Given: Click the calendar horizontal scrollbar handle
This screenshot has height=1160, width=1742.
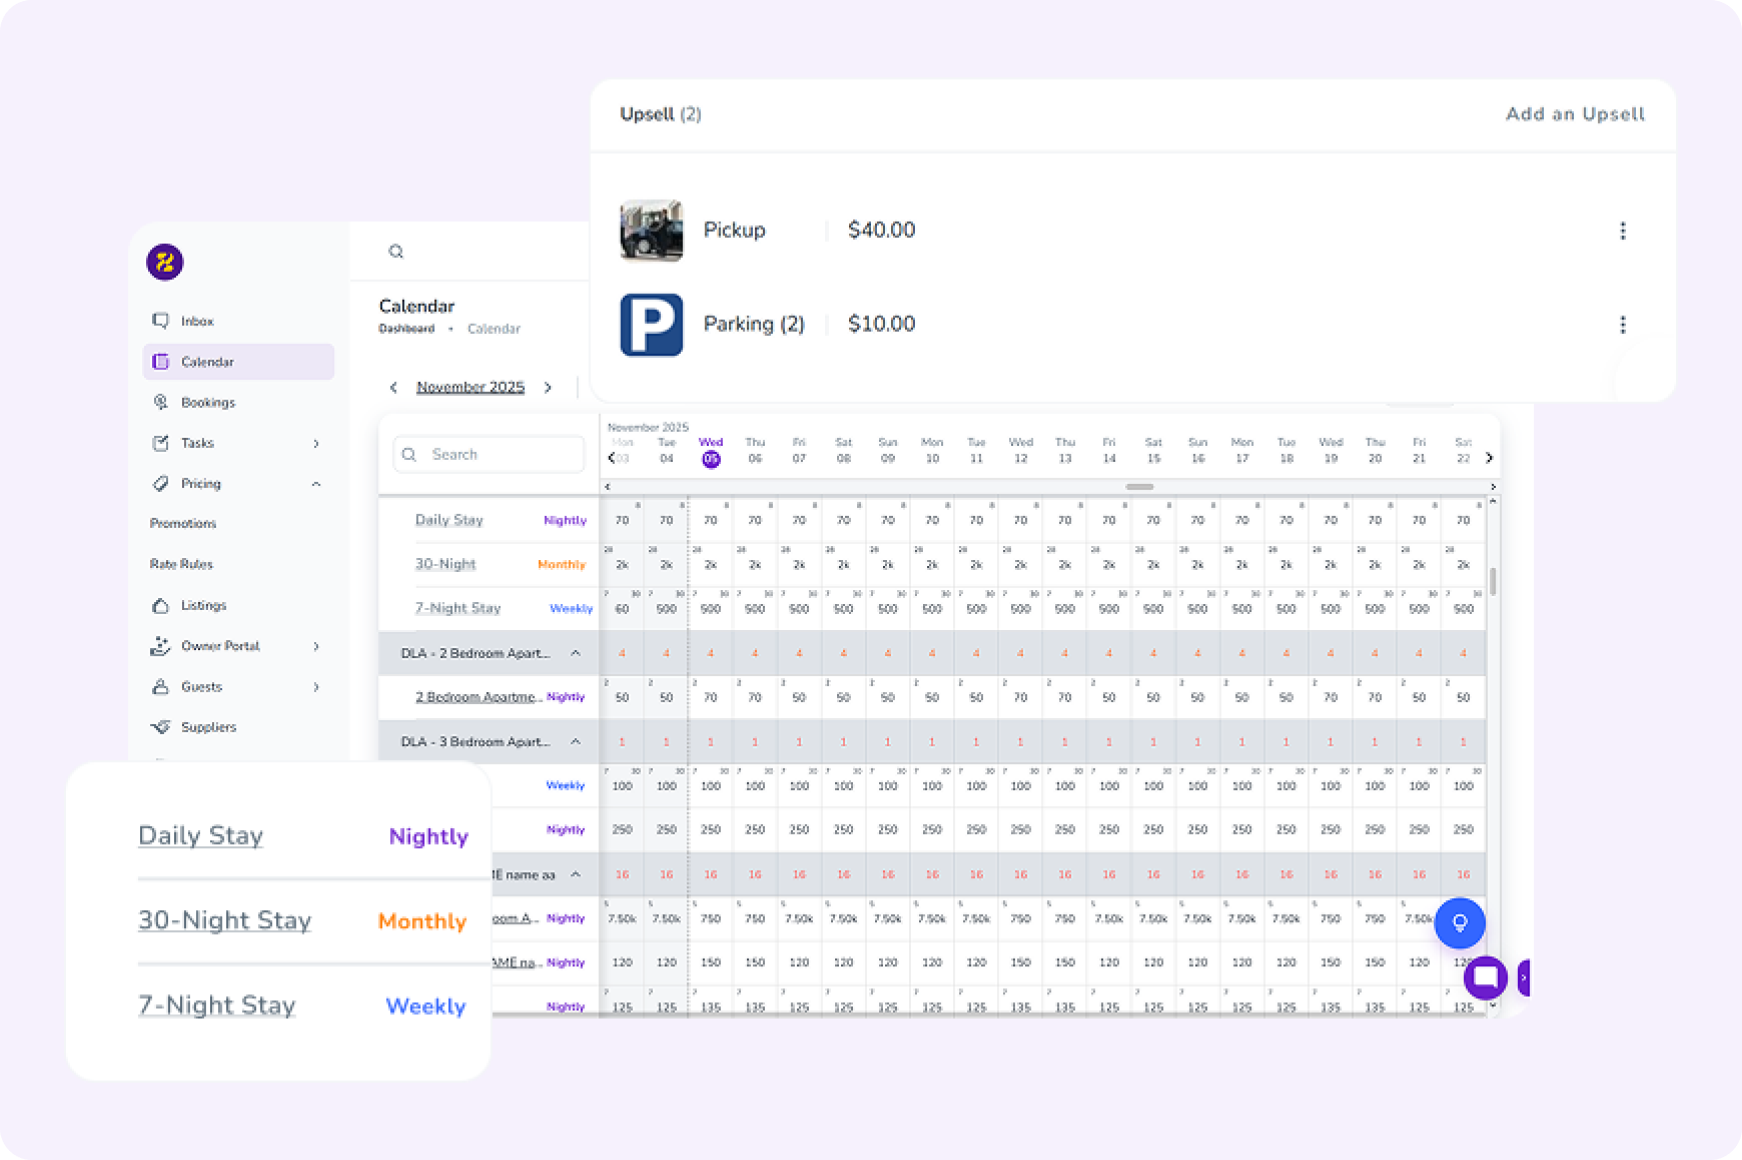Looking at the screenshot, I should coord(1139,487).
